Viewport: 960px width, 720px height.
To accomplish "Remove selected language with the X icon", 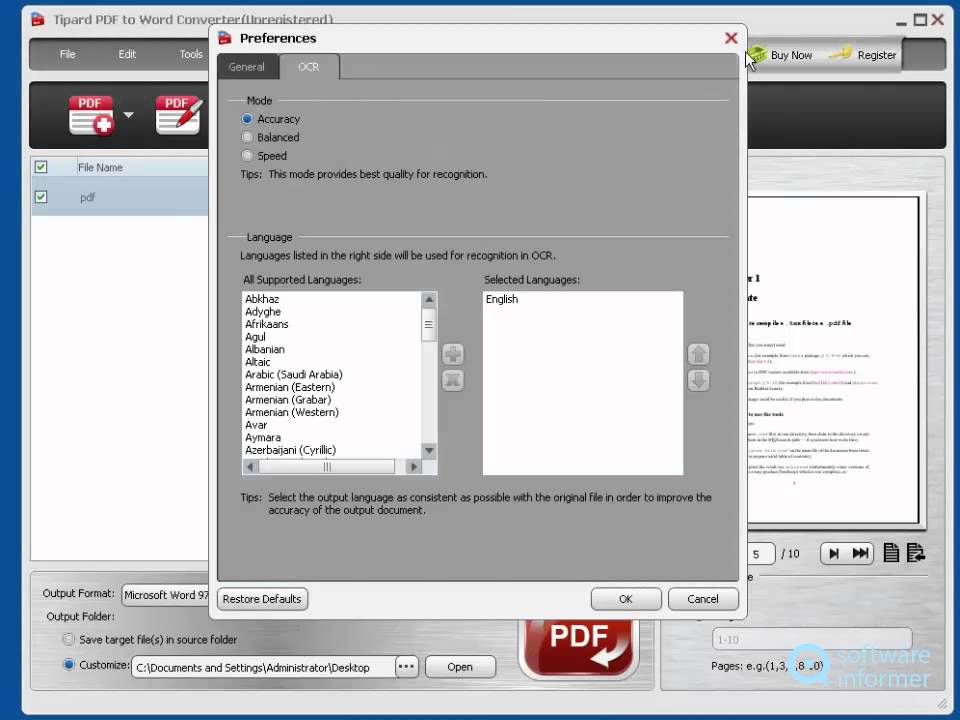I will click(453, 380).
